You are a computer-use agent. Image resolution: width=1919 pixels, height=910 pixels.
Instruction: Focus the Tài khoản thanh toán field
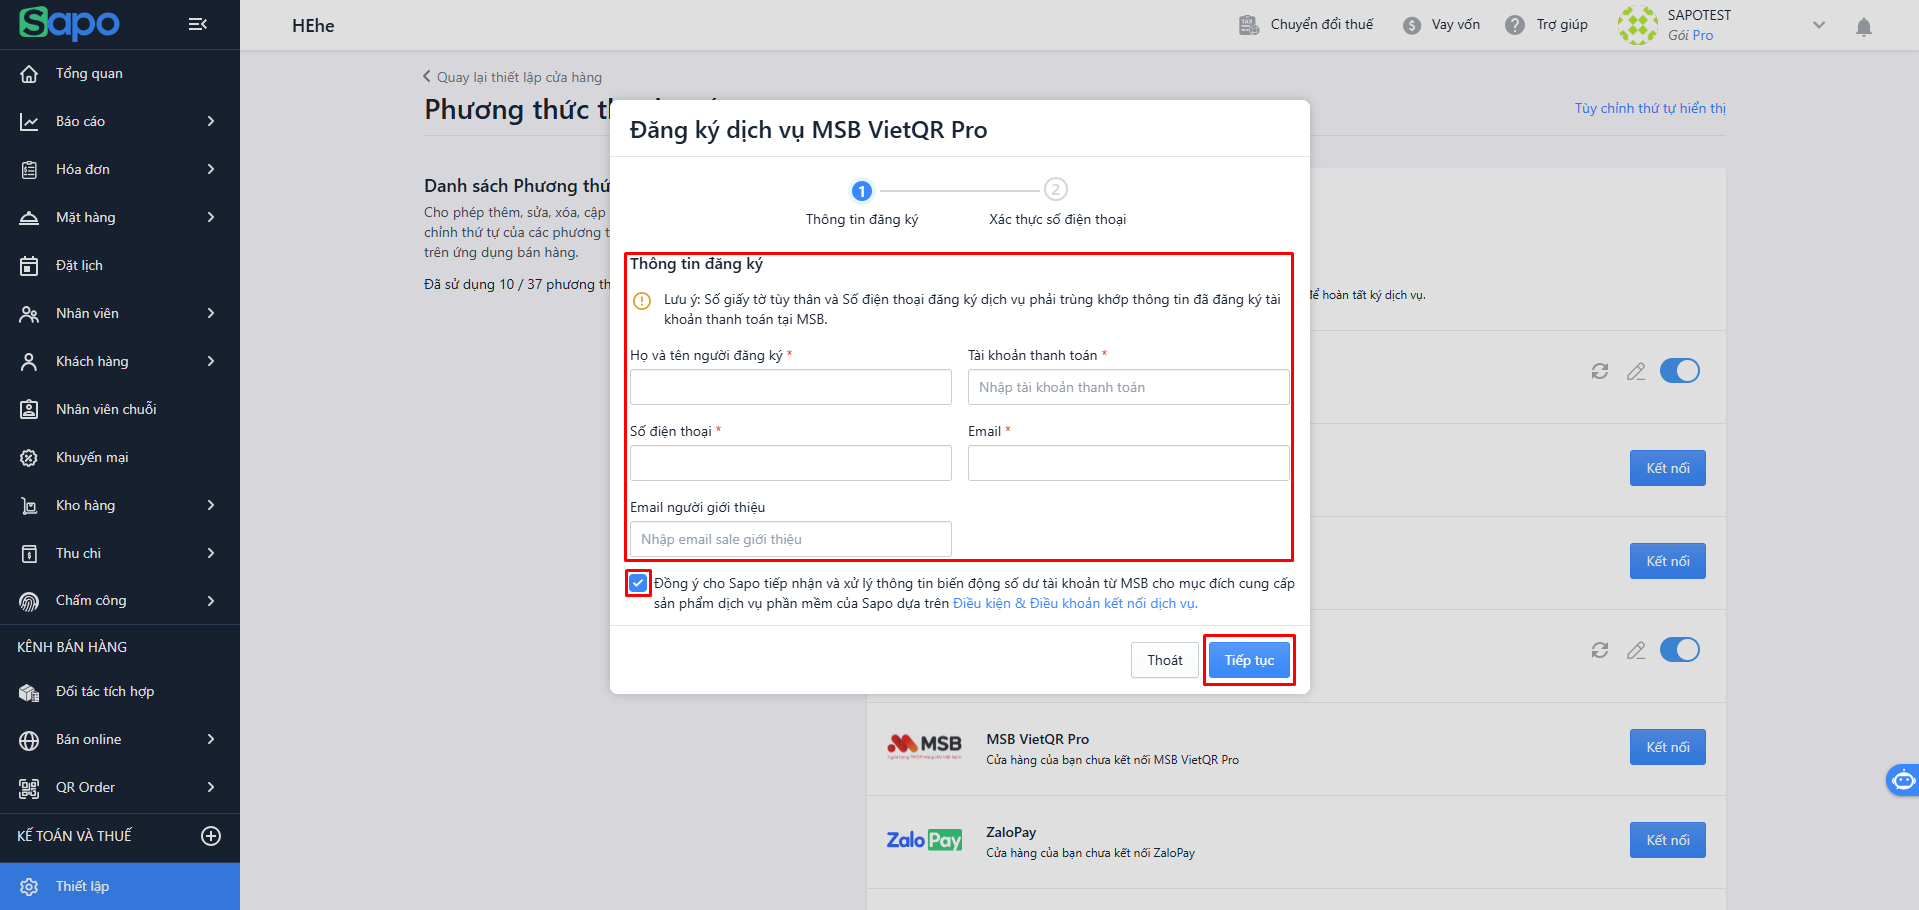click(x=1129, y=387)
